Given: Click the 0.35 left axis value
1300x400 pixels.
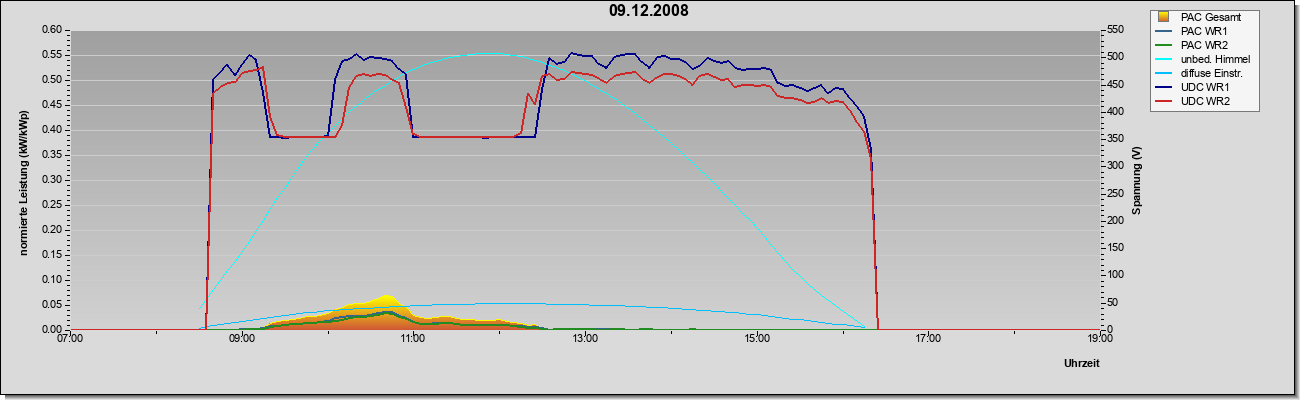Looking at the screenshot, I should point(52,155).
